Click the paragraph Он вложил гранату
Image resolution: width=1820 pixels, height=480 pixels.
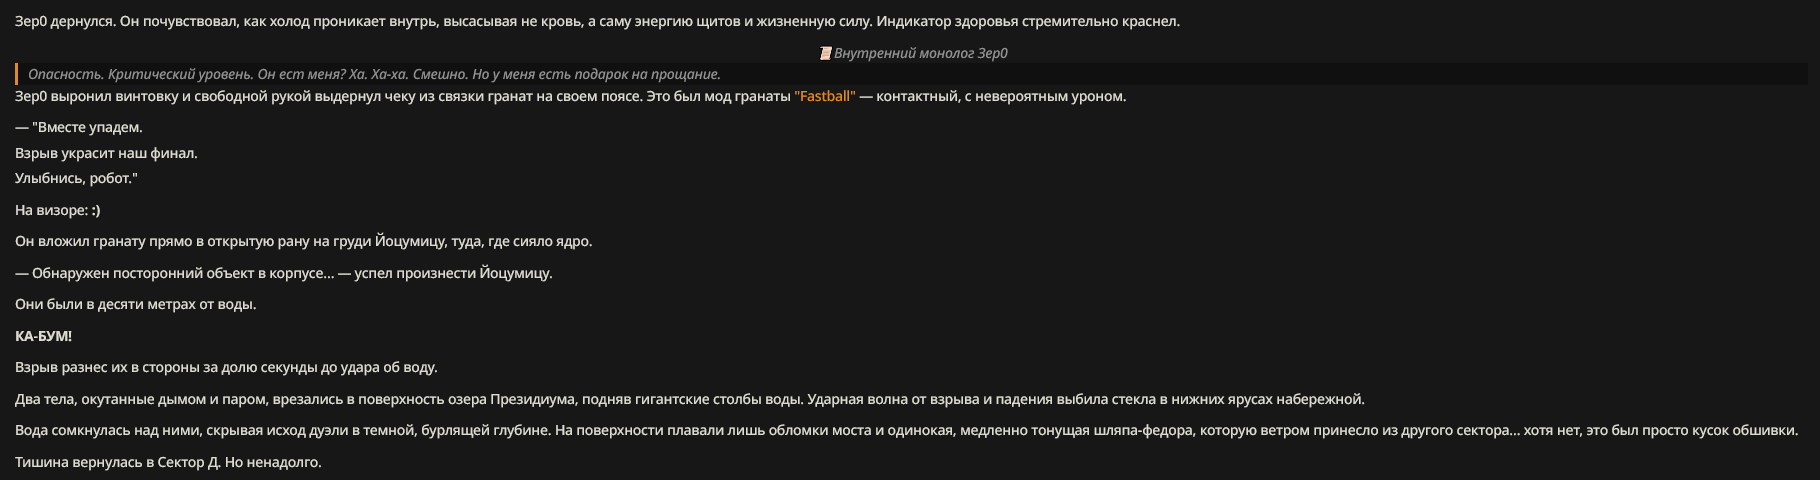pyautogui.click(x=303, y=241)
